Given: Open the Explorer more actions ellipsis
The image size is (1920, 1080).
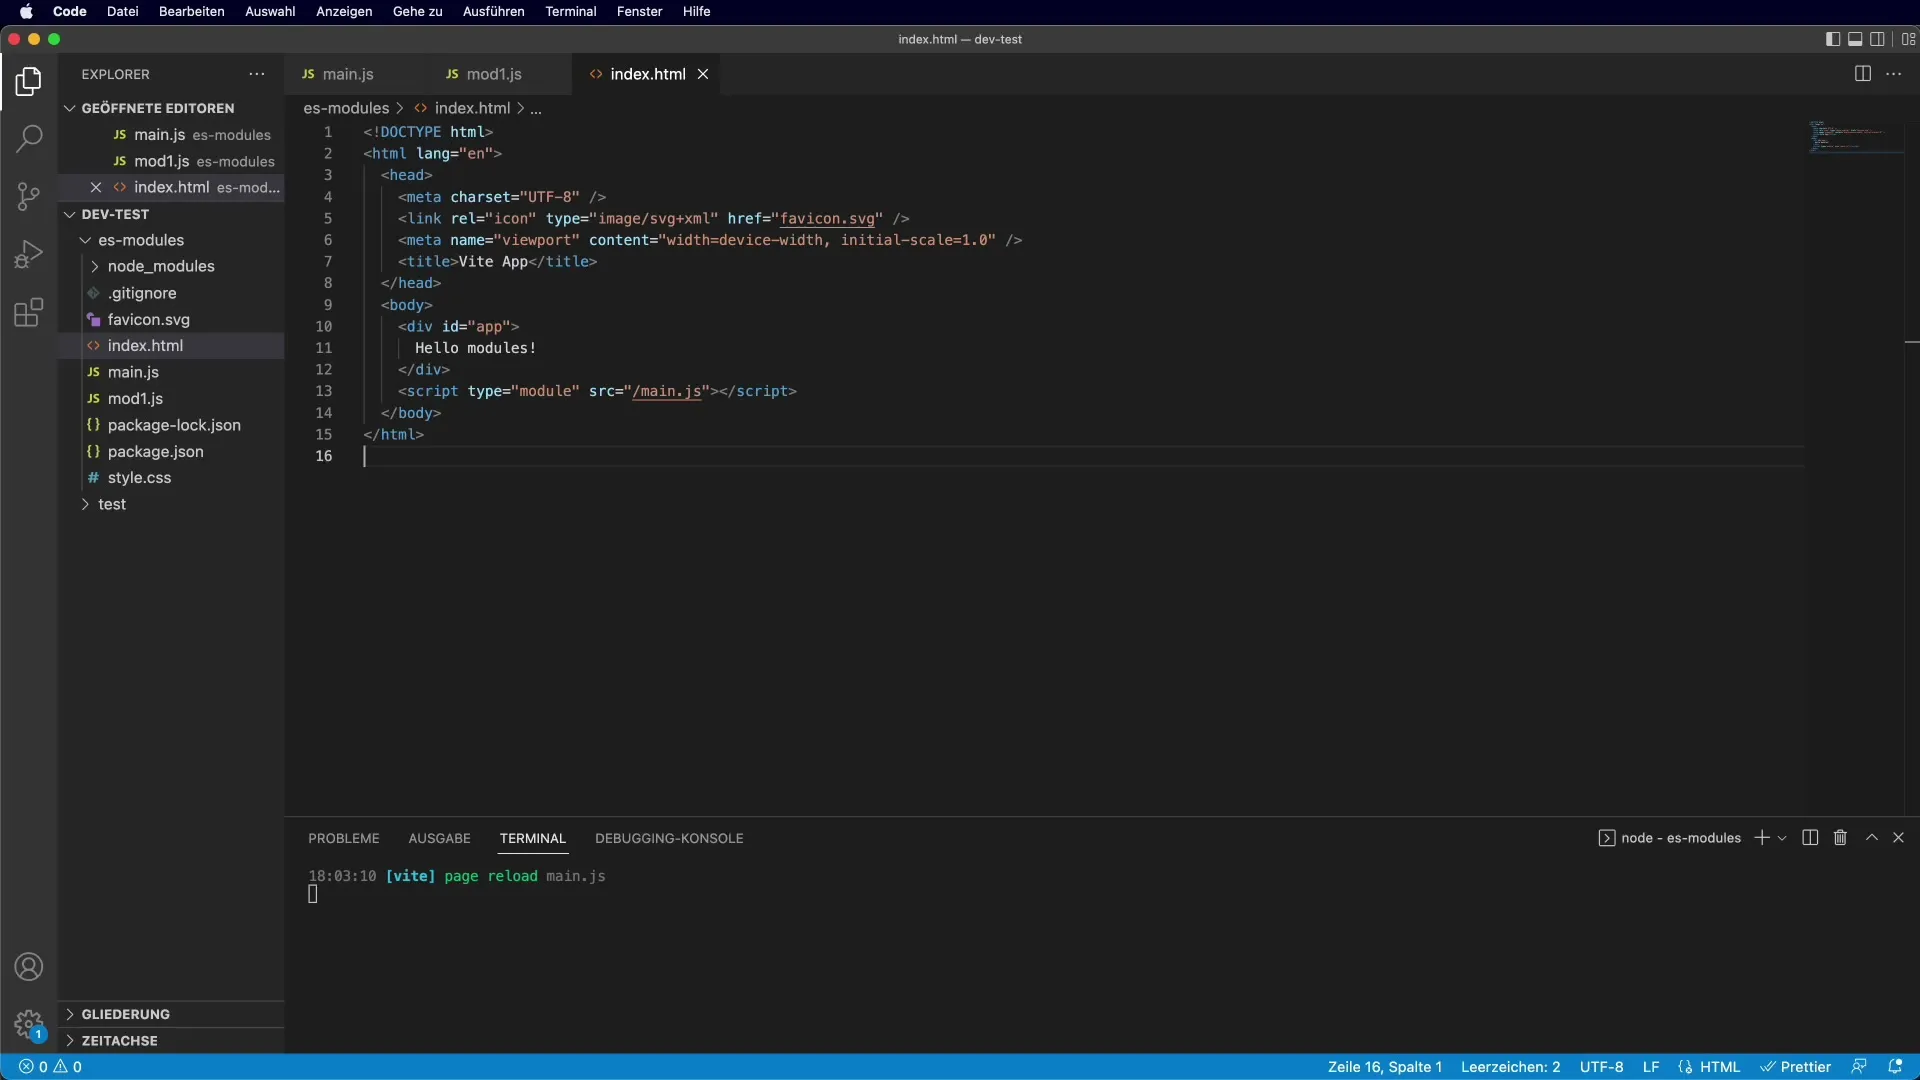Looking at the screenshot, I should 257,74.
